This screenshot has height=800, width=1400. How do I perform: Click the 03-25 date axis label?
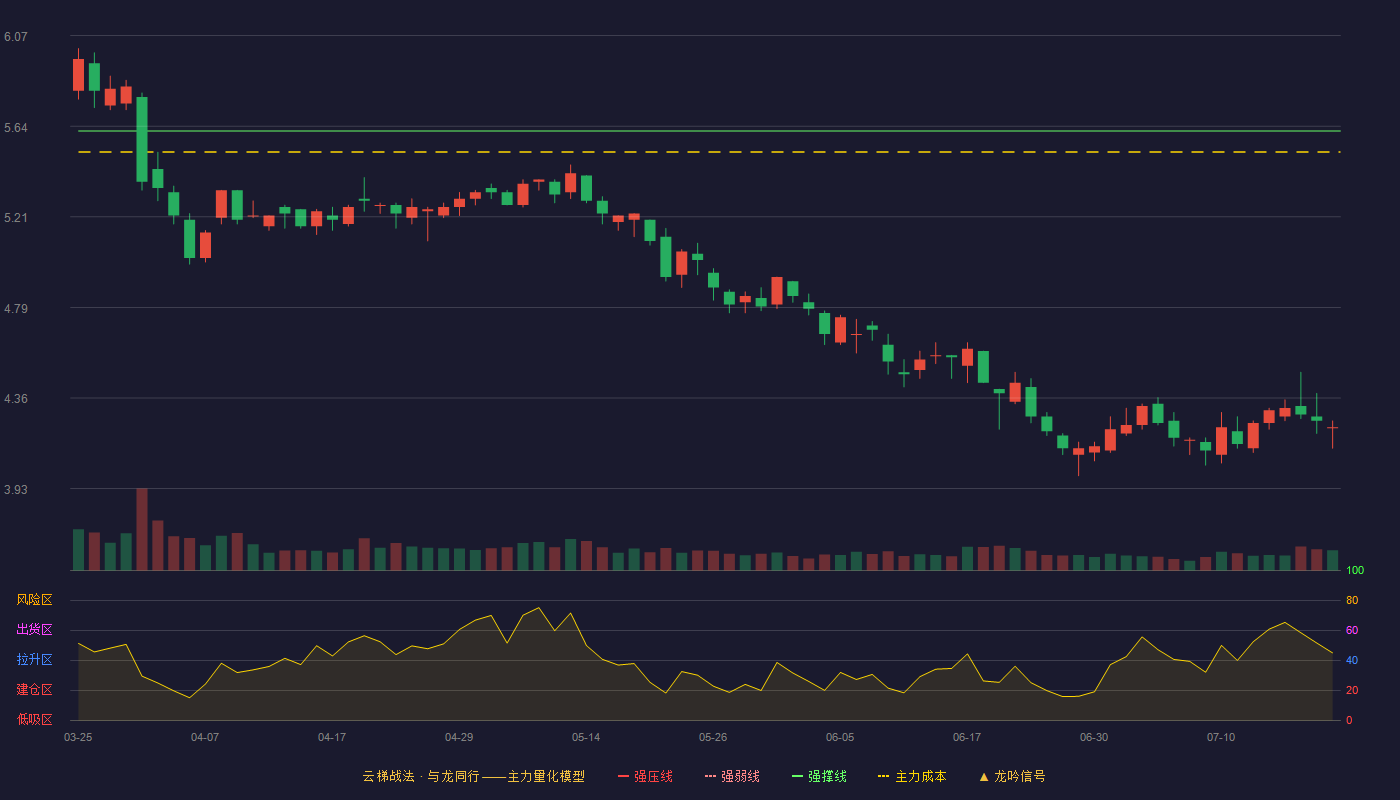(78, 737)
